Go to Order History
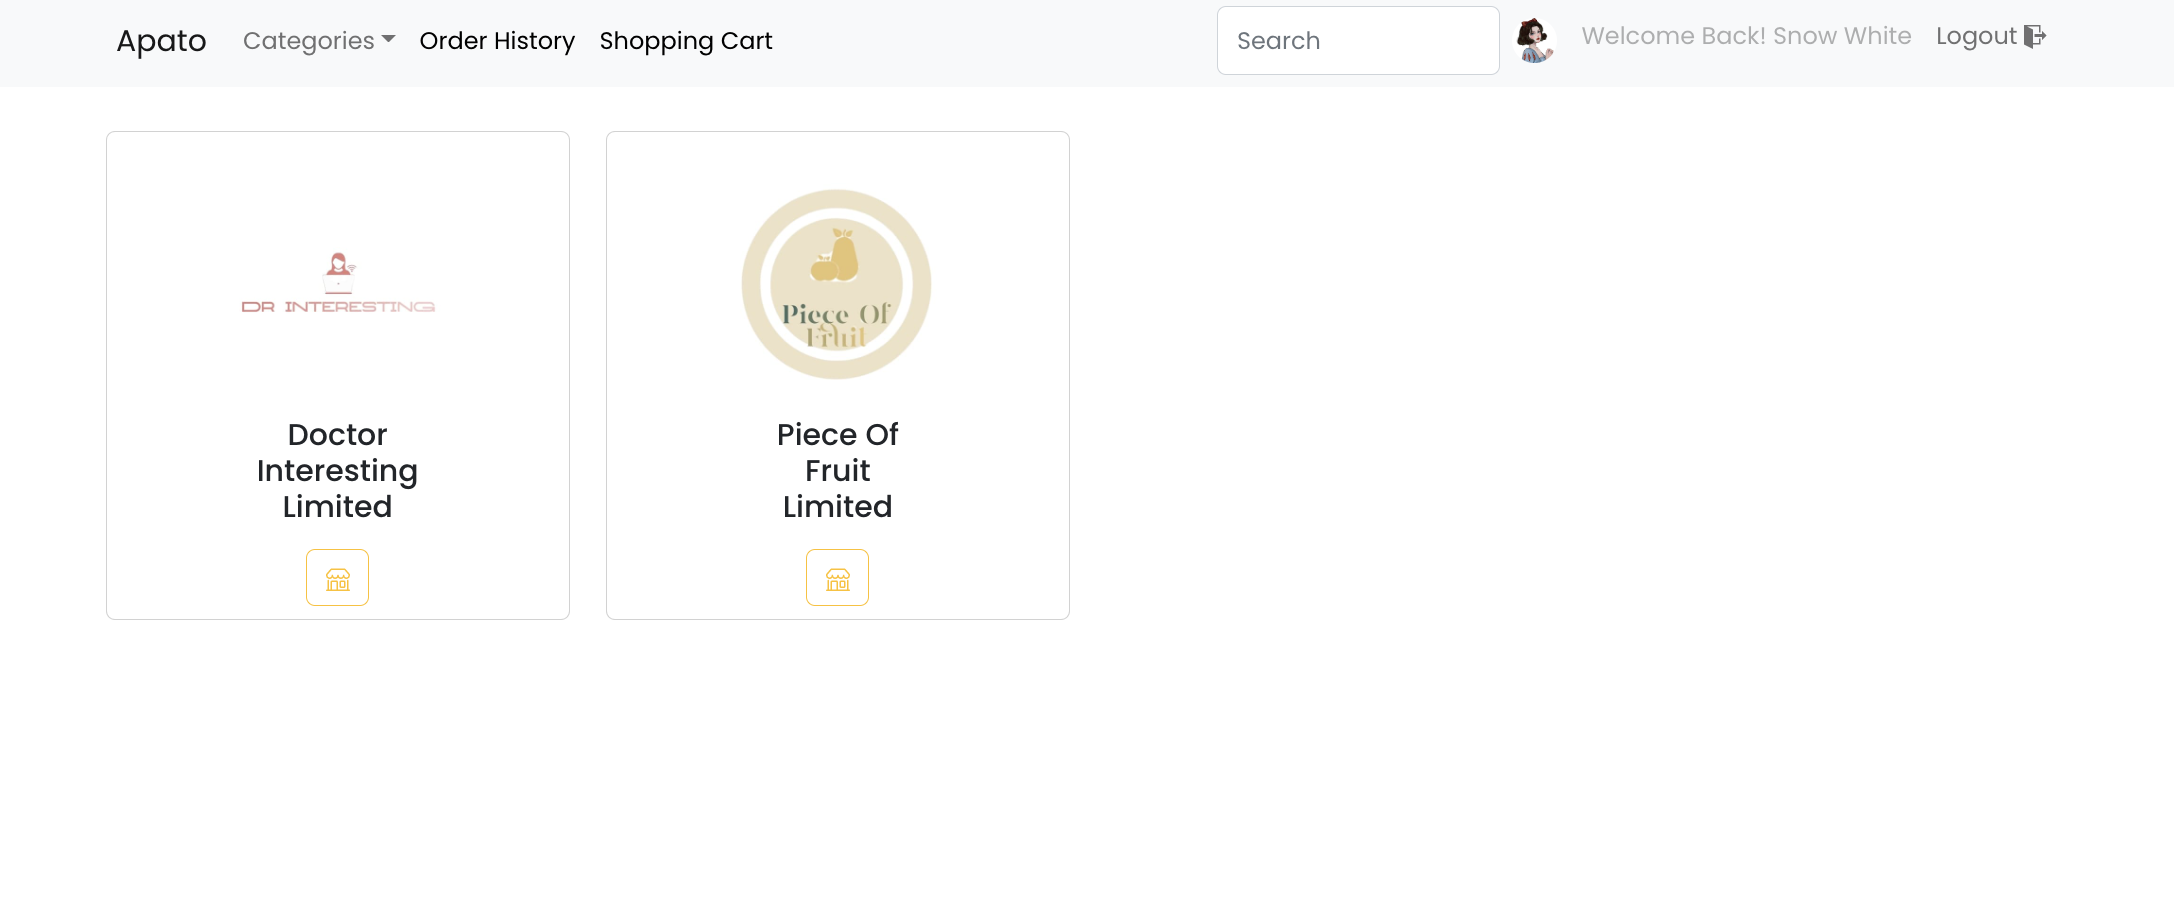 click(497, 40)
